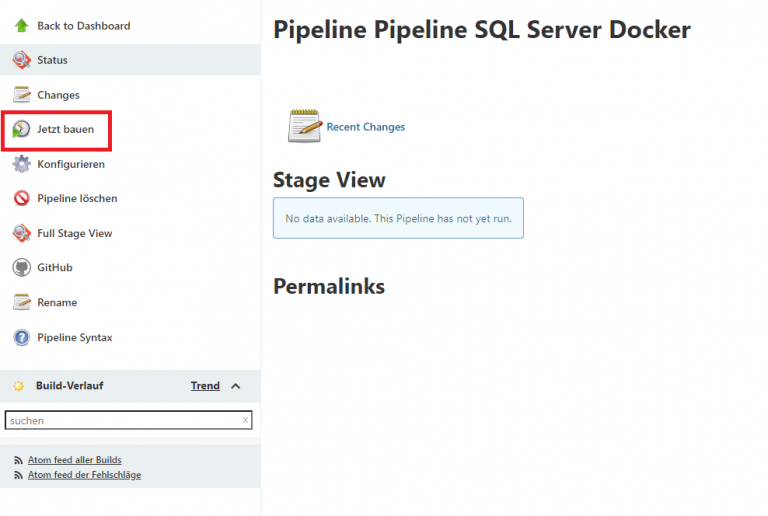Viewport: 768px width, 516px height.
Task: Clear the build search with x
Action: (x=245, y=420)
